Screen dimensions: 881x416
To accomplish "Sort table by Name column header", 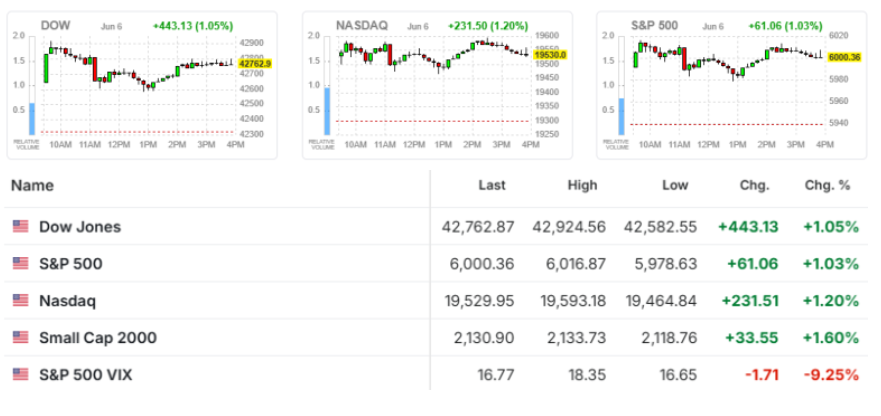I will [33, 186].
